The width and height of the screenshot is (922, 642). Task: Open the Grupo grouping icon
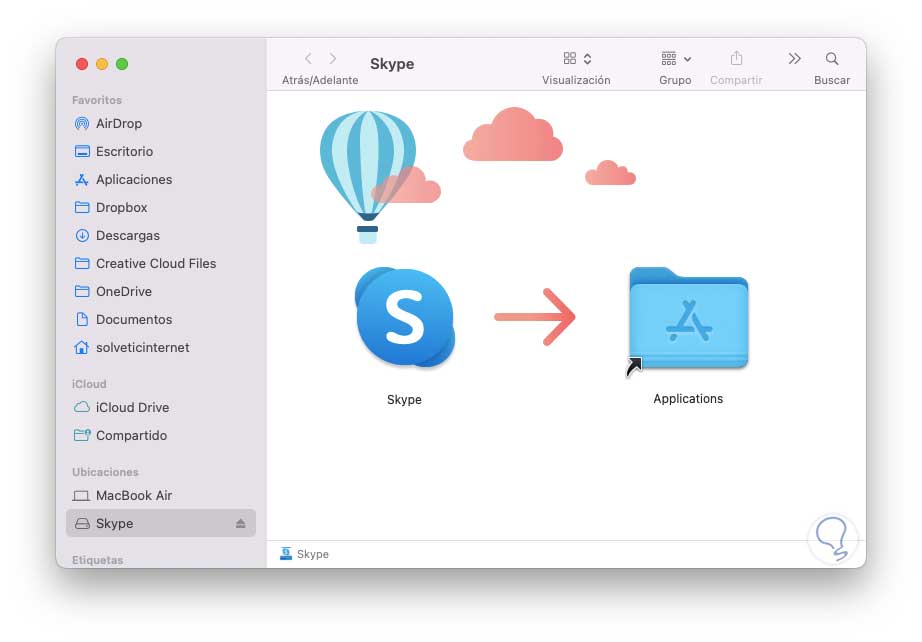669,58
